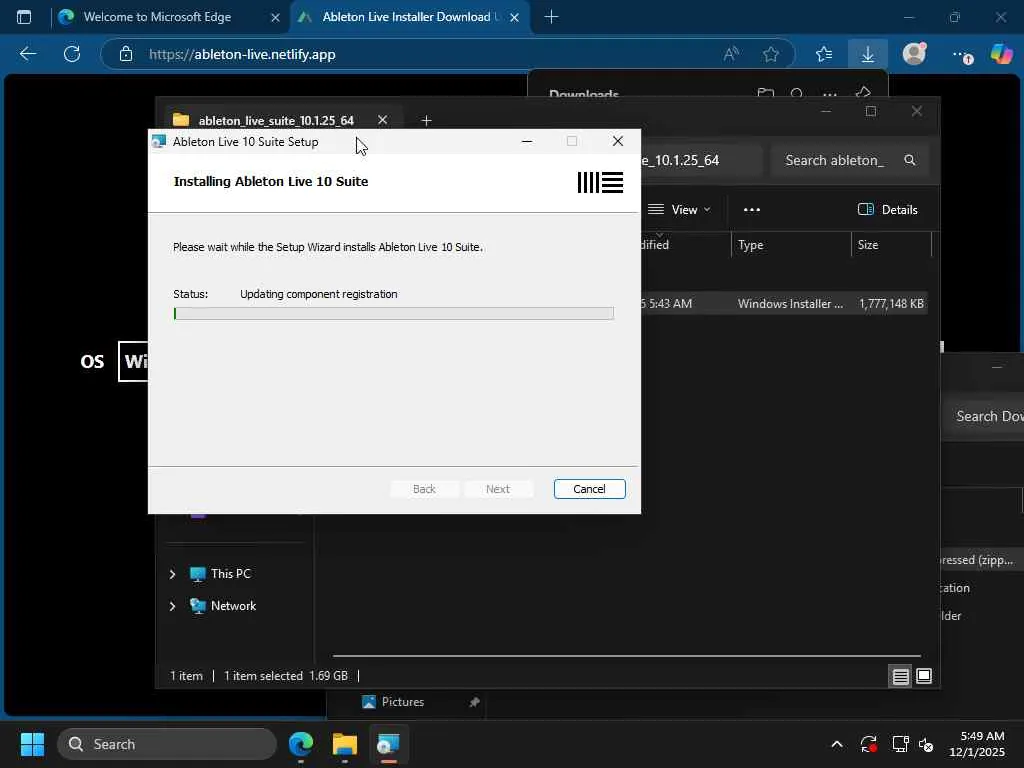Close the Ableton Live Installer Download tab

click(515, 18)
